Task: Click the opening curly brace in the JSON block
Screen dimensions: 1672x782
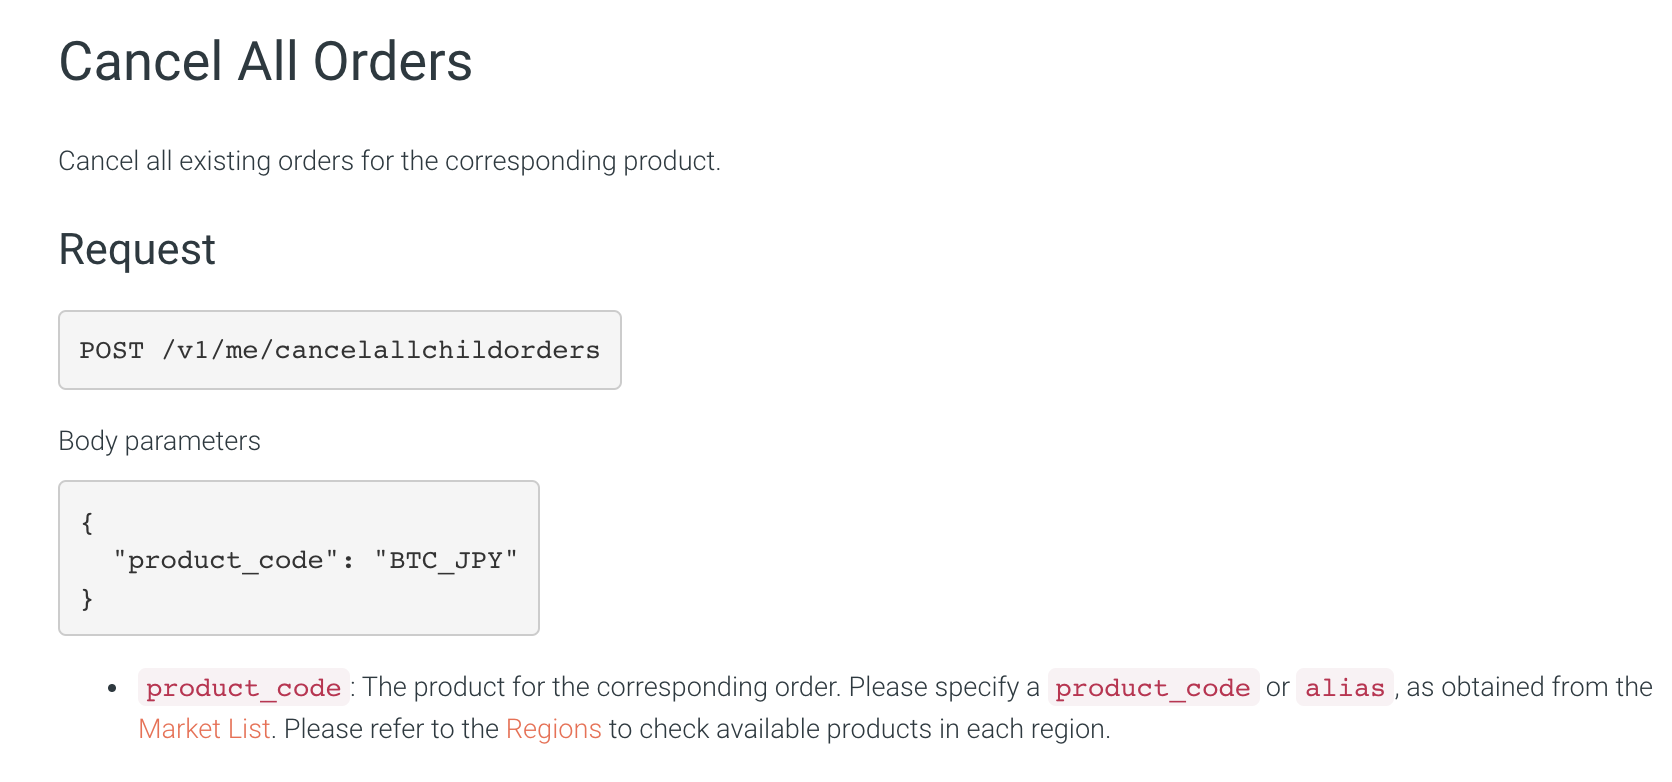Action: pyautogui.click(x=87, y=522)
